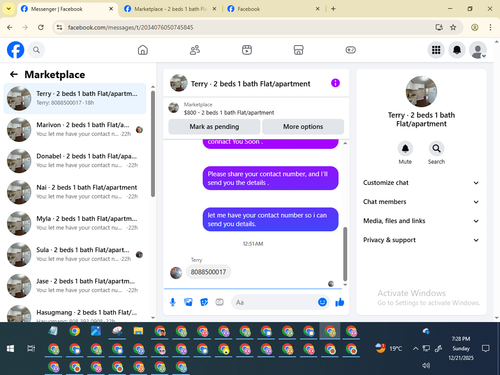Expand Privacy & support section
This screenshot has height=375, width=500.
pyautogui.click(x=421, y=240)
